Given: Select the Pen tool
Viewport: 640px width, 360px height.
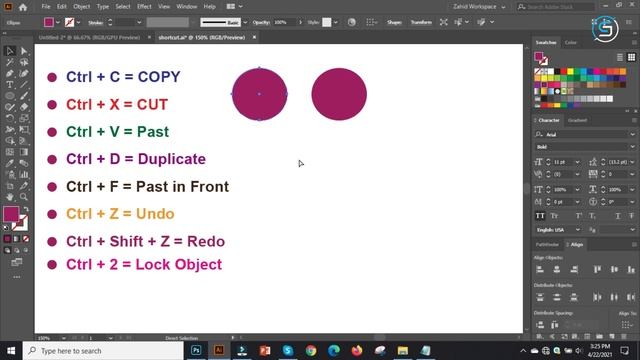Looking at the screenshot, I should tap(10, 74).
